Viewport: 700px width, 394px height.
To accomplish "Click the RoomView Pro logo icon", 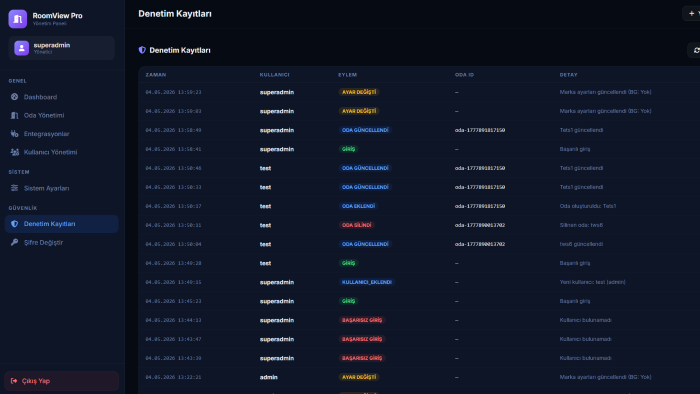I will pyautogui.click(x=18, y=19).
